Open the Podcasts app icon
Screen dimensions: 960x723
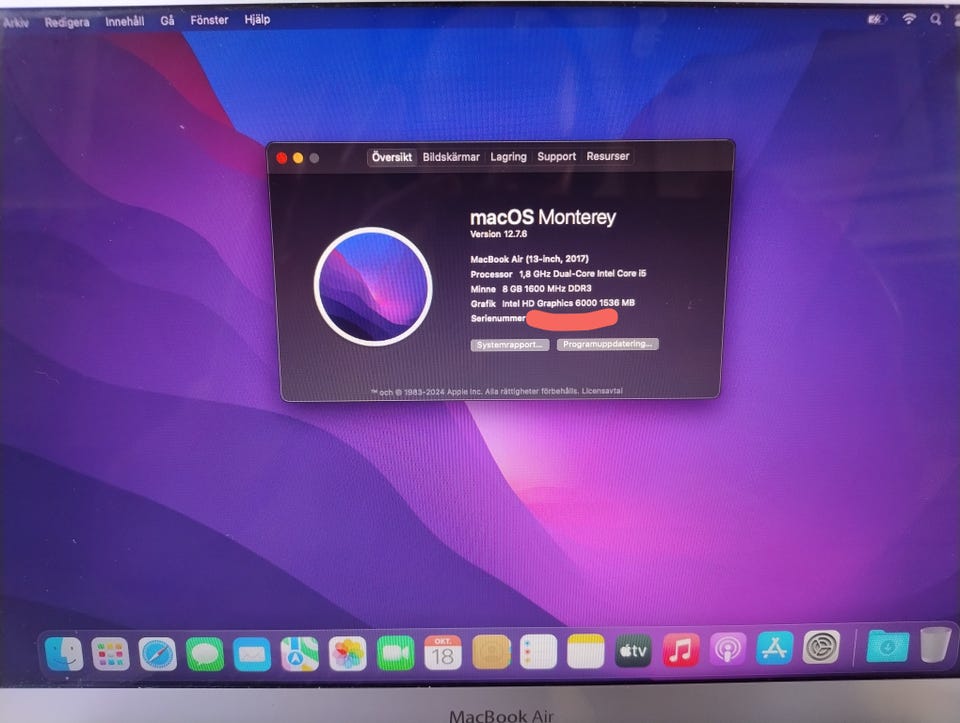[727, 649]
